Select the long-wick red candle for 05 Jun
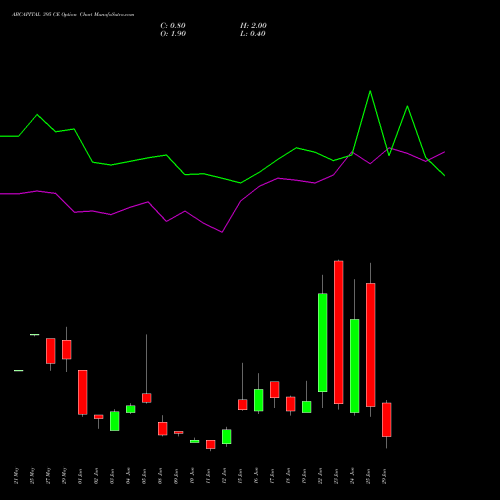Image resolution: width=500 pixels, height=500 pixels. click(x=147, y=398)
